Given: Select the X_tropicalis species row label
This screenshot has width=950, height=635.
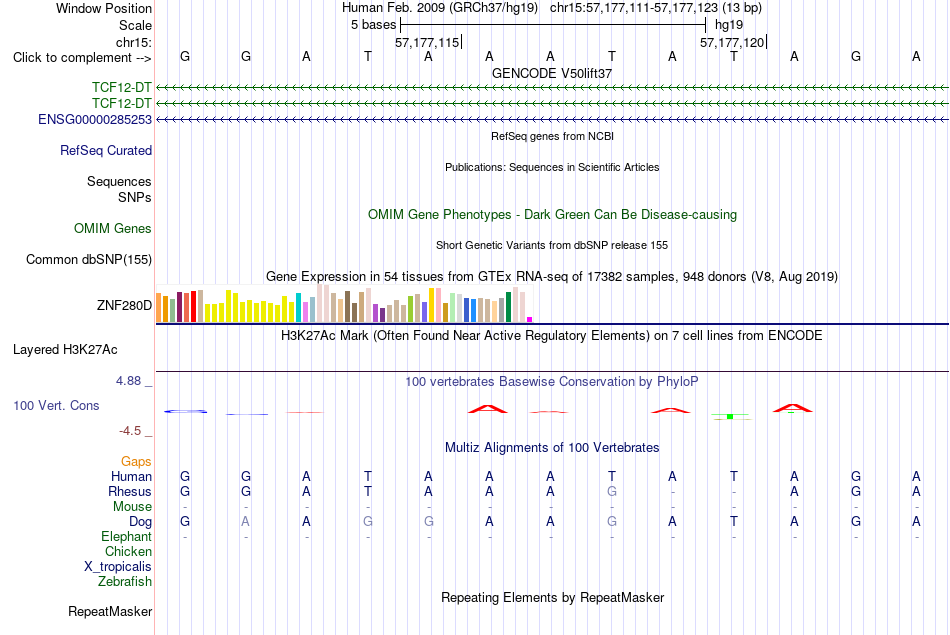Looking at the screenshot, I should pos(118,567).
